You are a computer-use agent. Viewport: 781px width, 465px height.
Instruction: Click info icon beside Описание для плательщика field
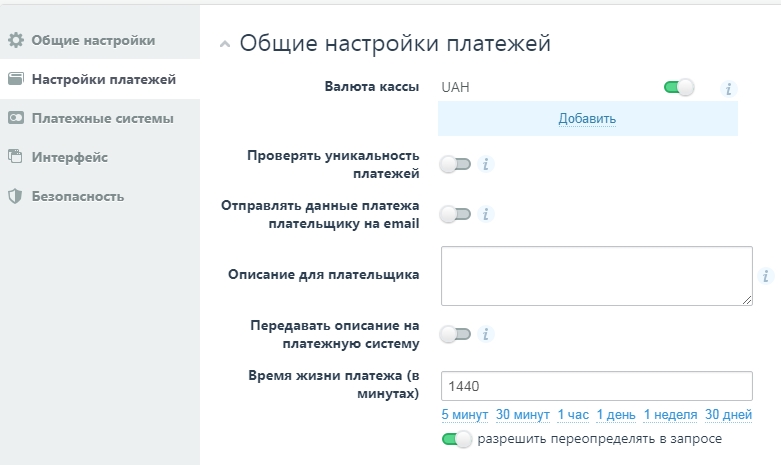(x=767, y=276)
